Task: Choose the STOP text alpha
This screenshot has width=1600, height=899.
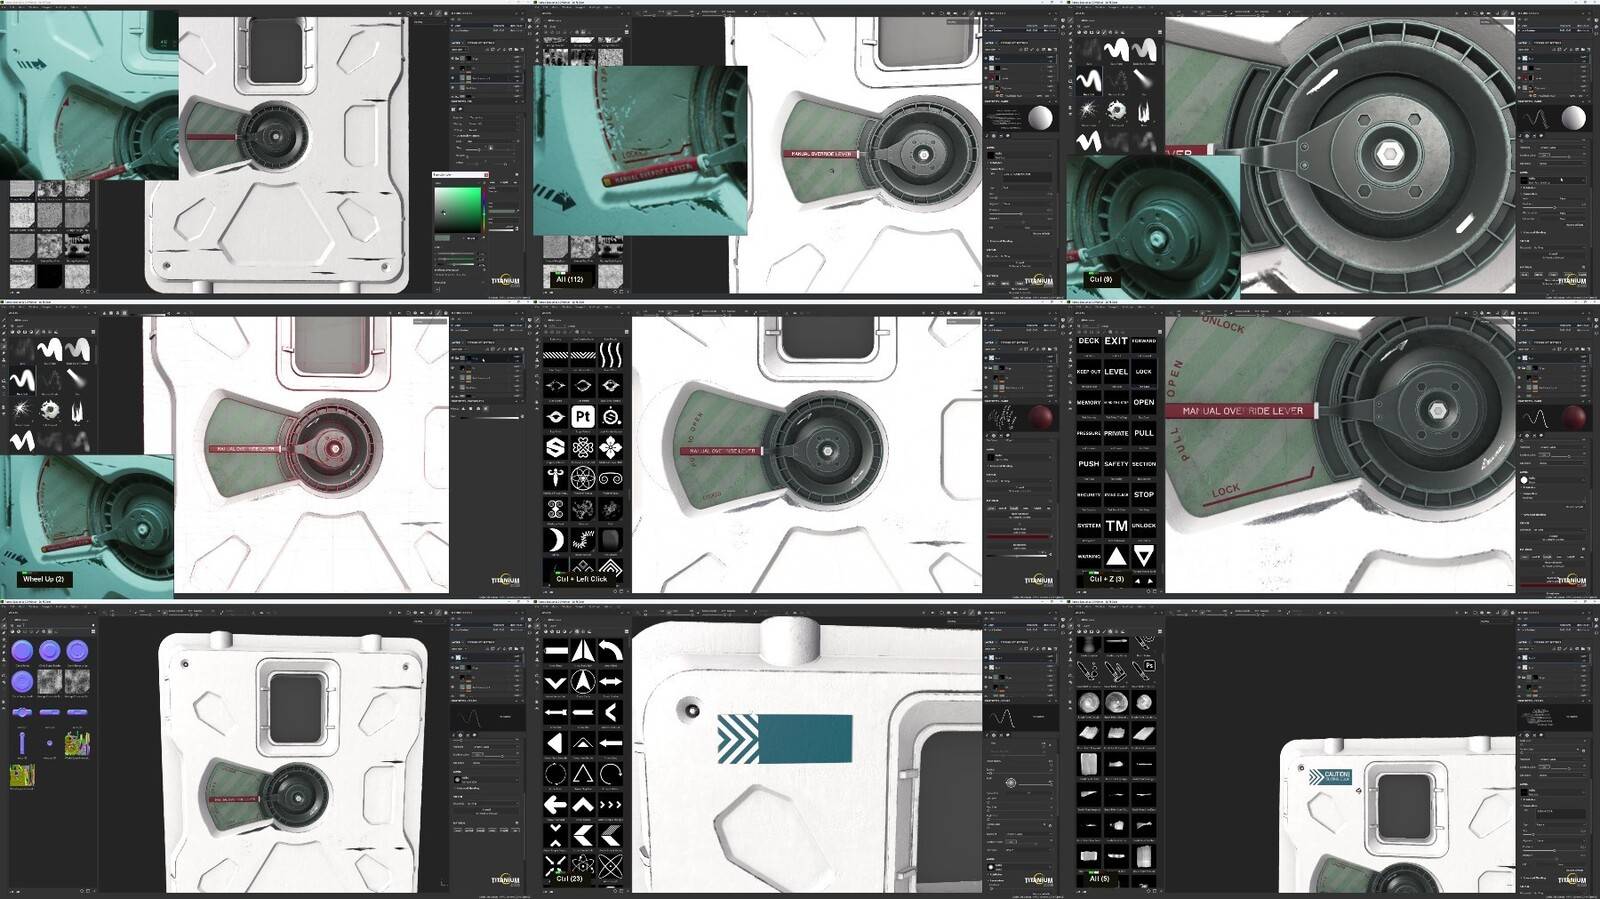Action: (x=1144, y=495)
